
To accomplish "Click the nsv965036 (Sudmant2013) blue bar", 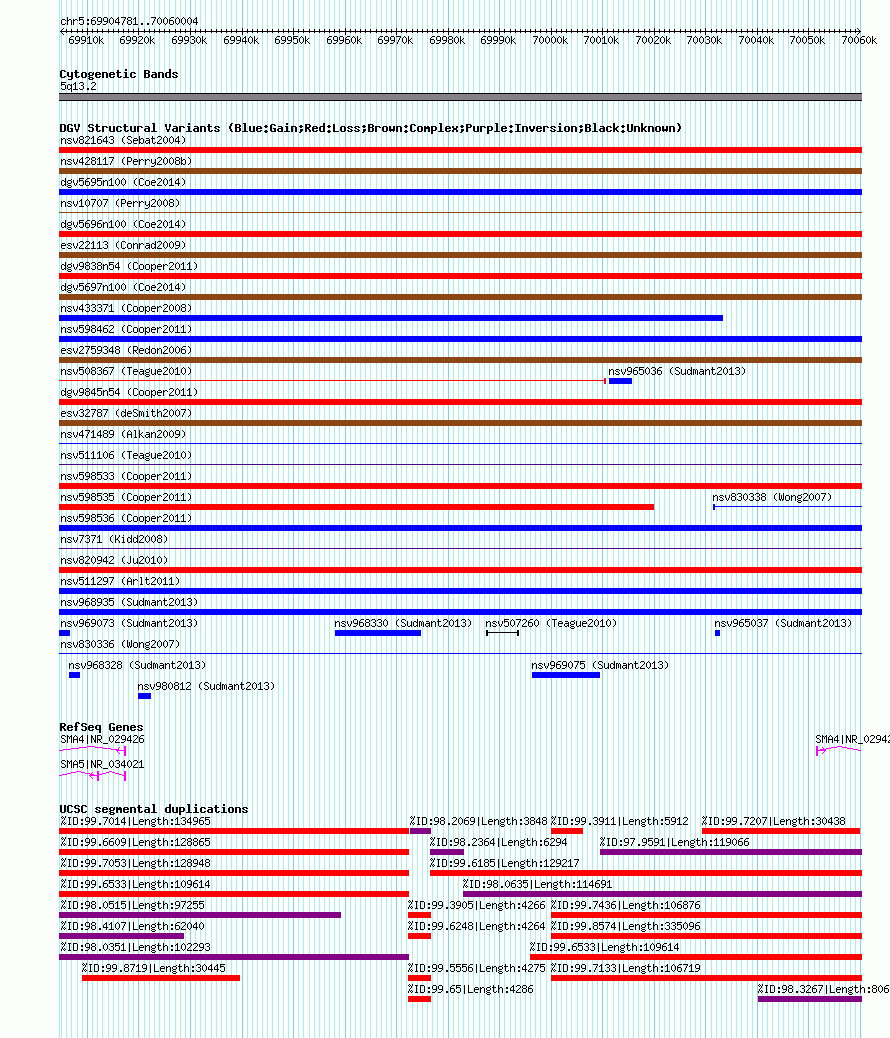I will (x=620, y=381).
